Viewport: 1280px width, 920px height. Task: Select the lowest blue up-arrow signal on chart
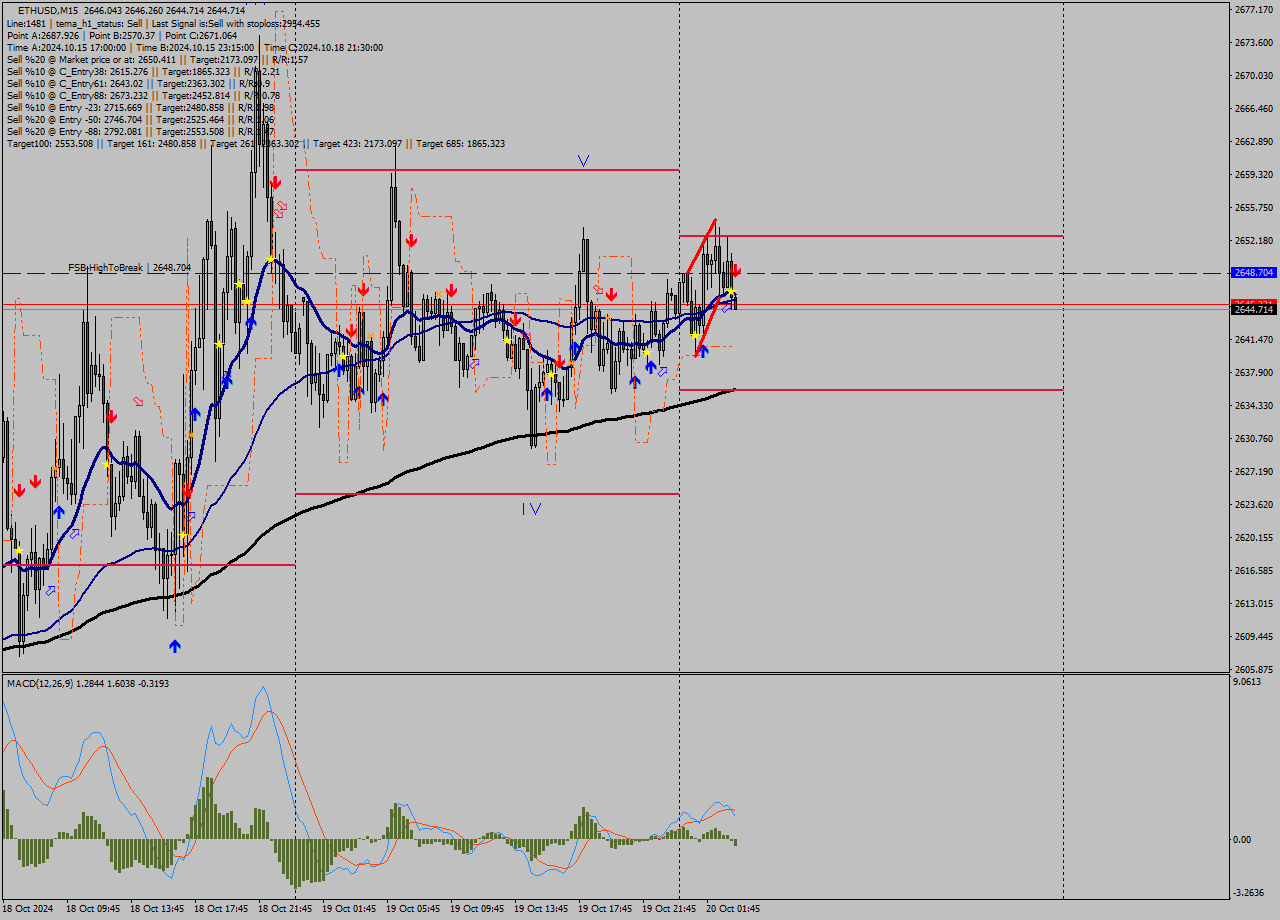(175, 646)
